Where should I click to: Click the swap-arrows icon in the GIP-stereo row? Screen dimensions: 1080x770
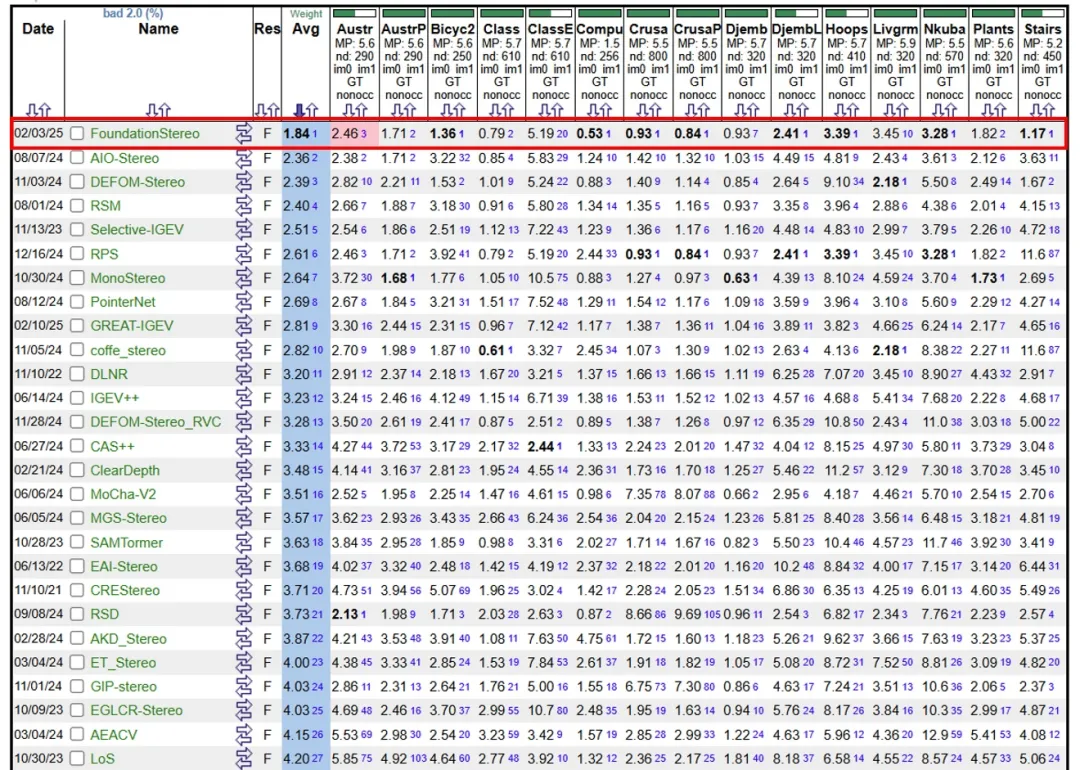(x=243, y=687)
